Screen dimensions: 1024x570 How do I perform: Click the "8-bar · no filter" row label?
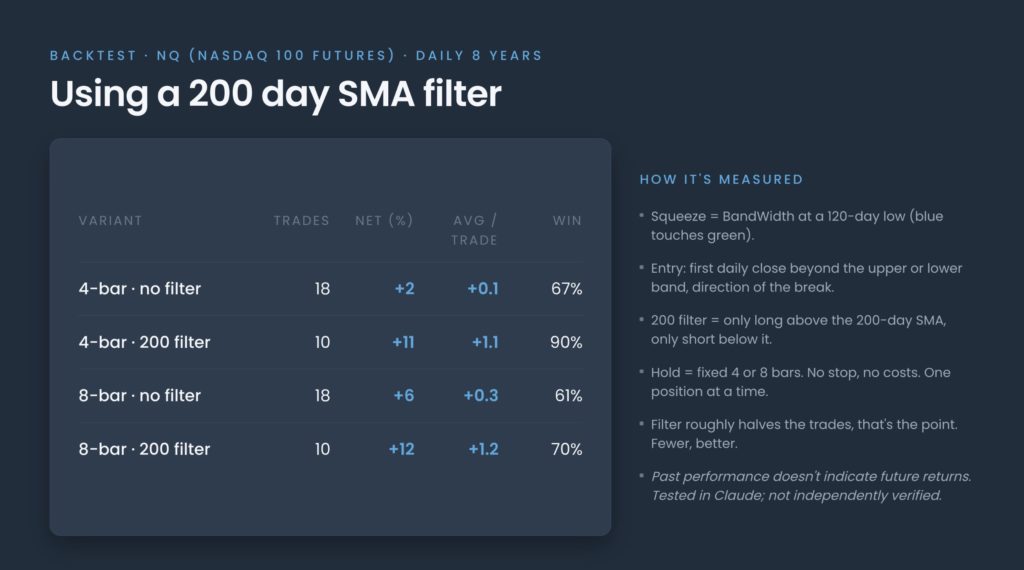tap(140, 396)
